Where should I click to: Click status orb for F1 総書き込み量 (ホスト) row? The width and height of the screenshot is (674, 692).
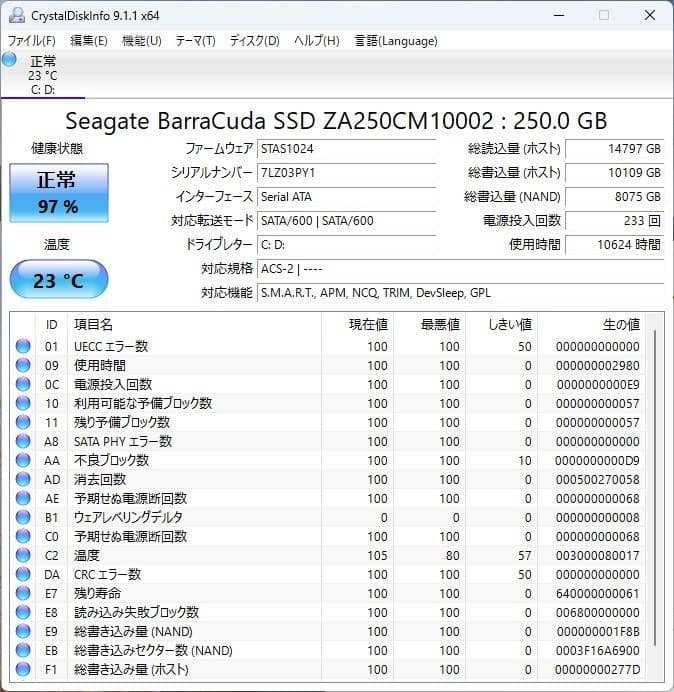tap(23, 669)
